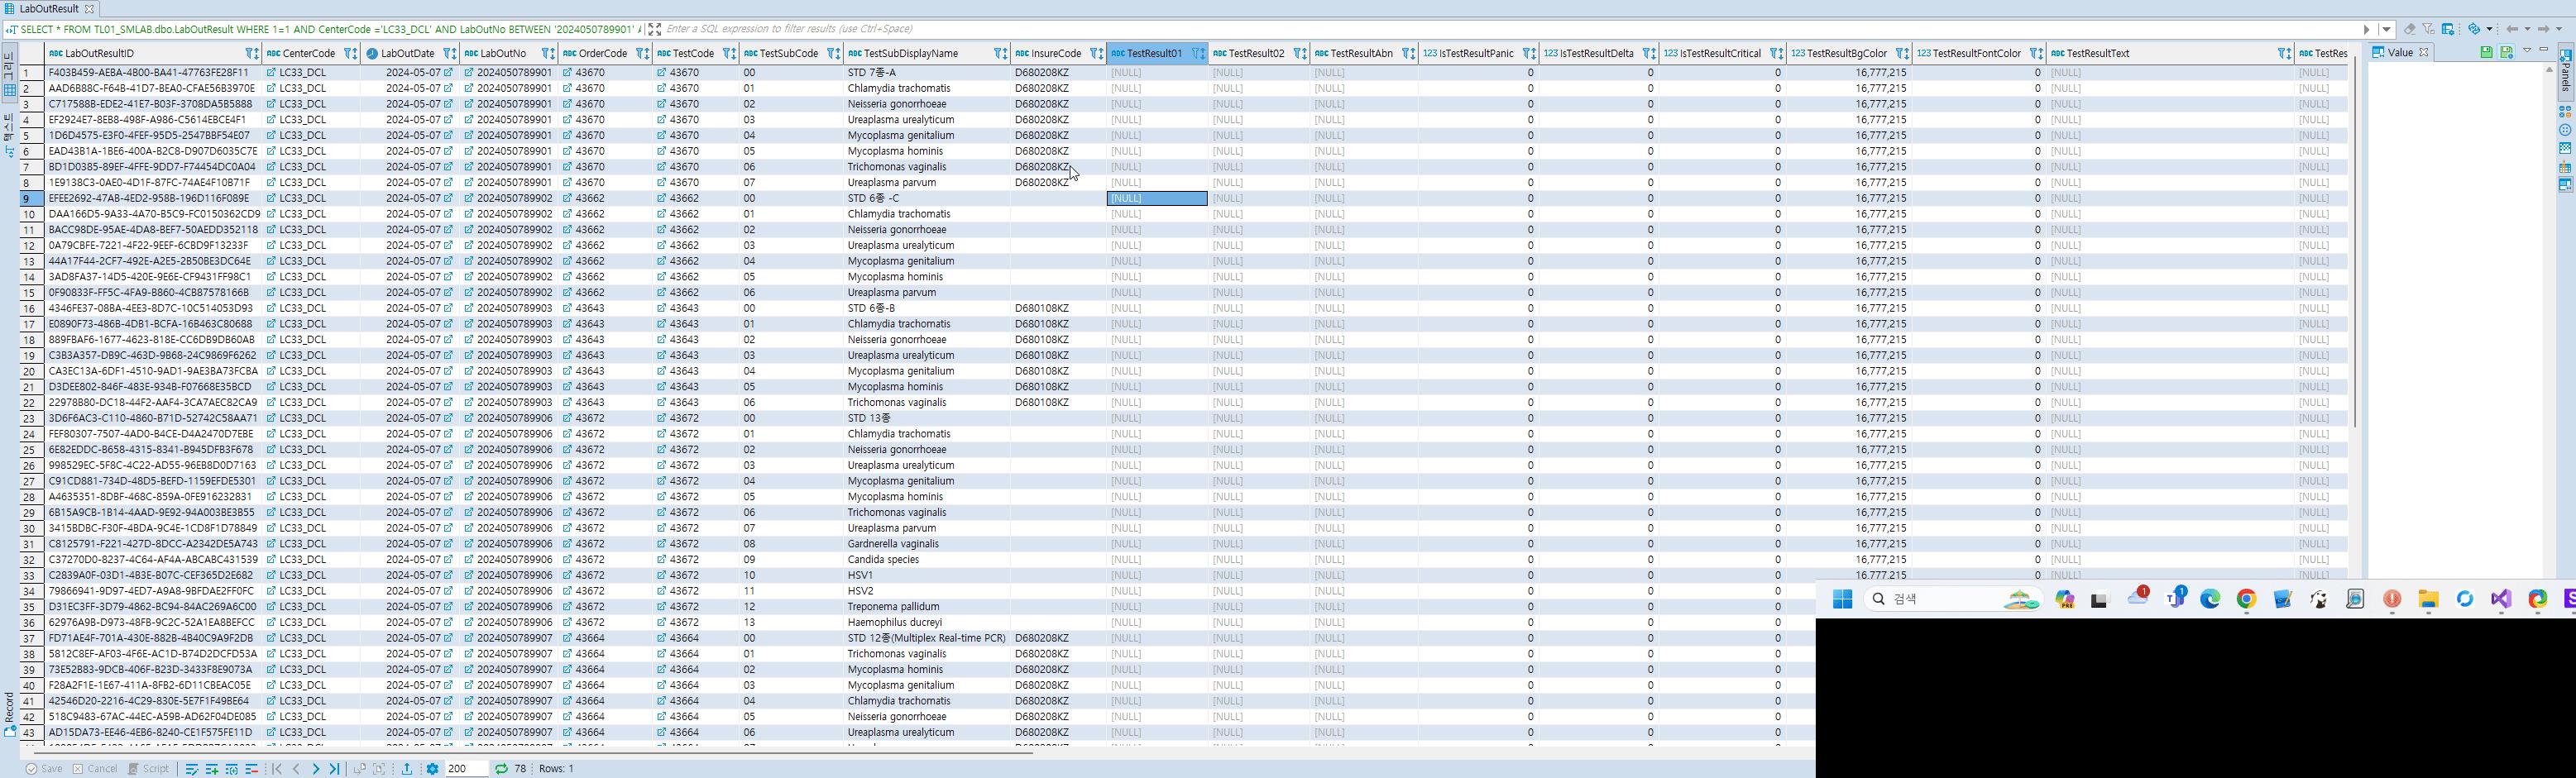Image resolution: width=2576 pixels, height=778 pixels.
Task: Switch to the LabOutResult tab
Action: coord(48,8)
